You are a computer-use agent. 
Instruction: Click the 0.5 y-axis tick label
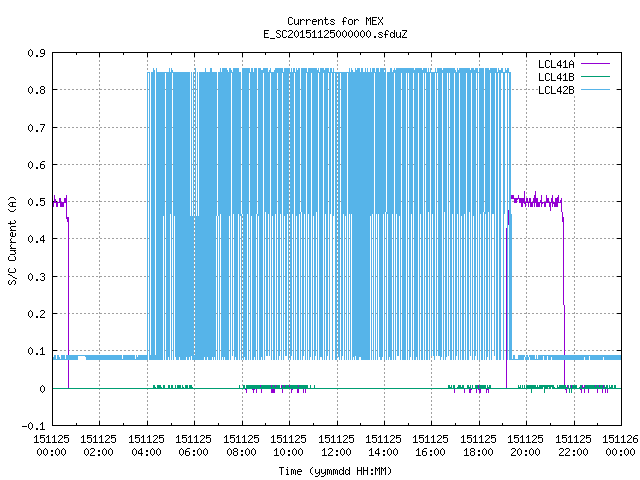point(36,202)
